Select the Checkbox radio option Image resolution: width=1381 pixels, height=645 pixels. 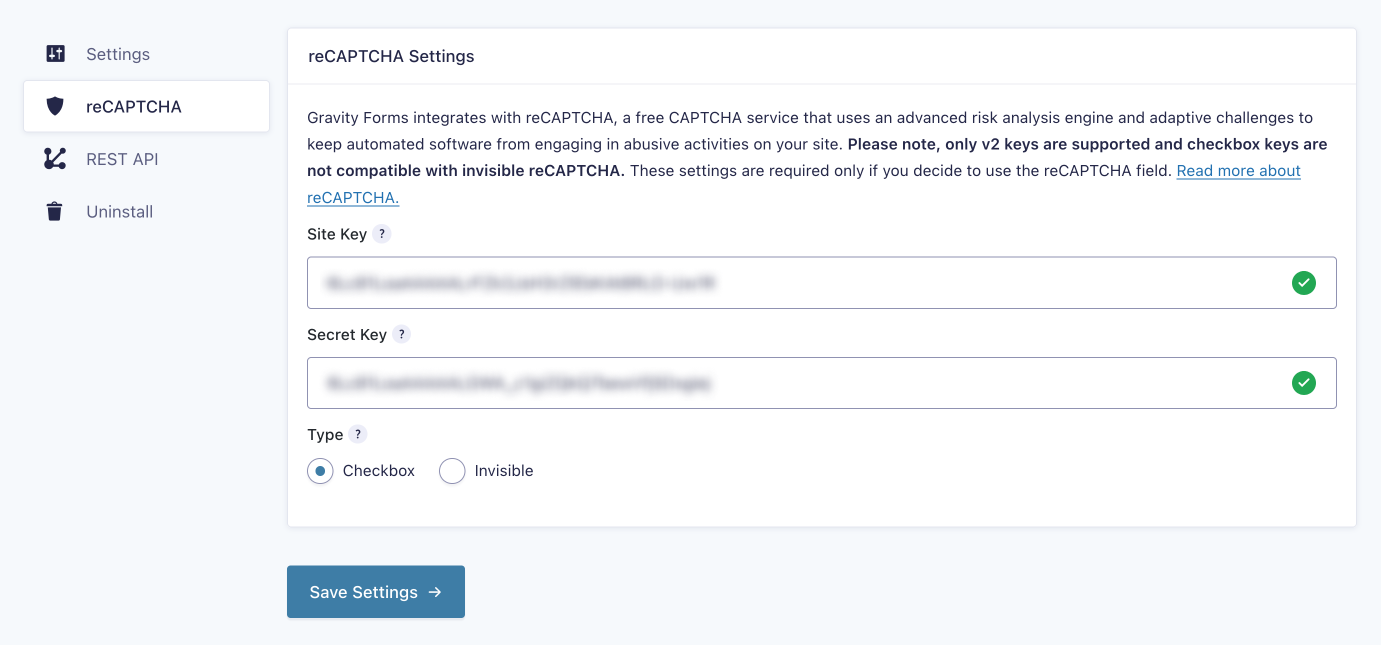pyautogui.click(x=320, y=471)
